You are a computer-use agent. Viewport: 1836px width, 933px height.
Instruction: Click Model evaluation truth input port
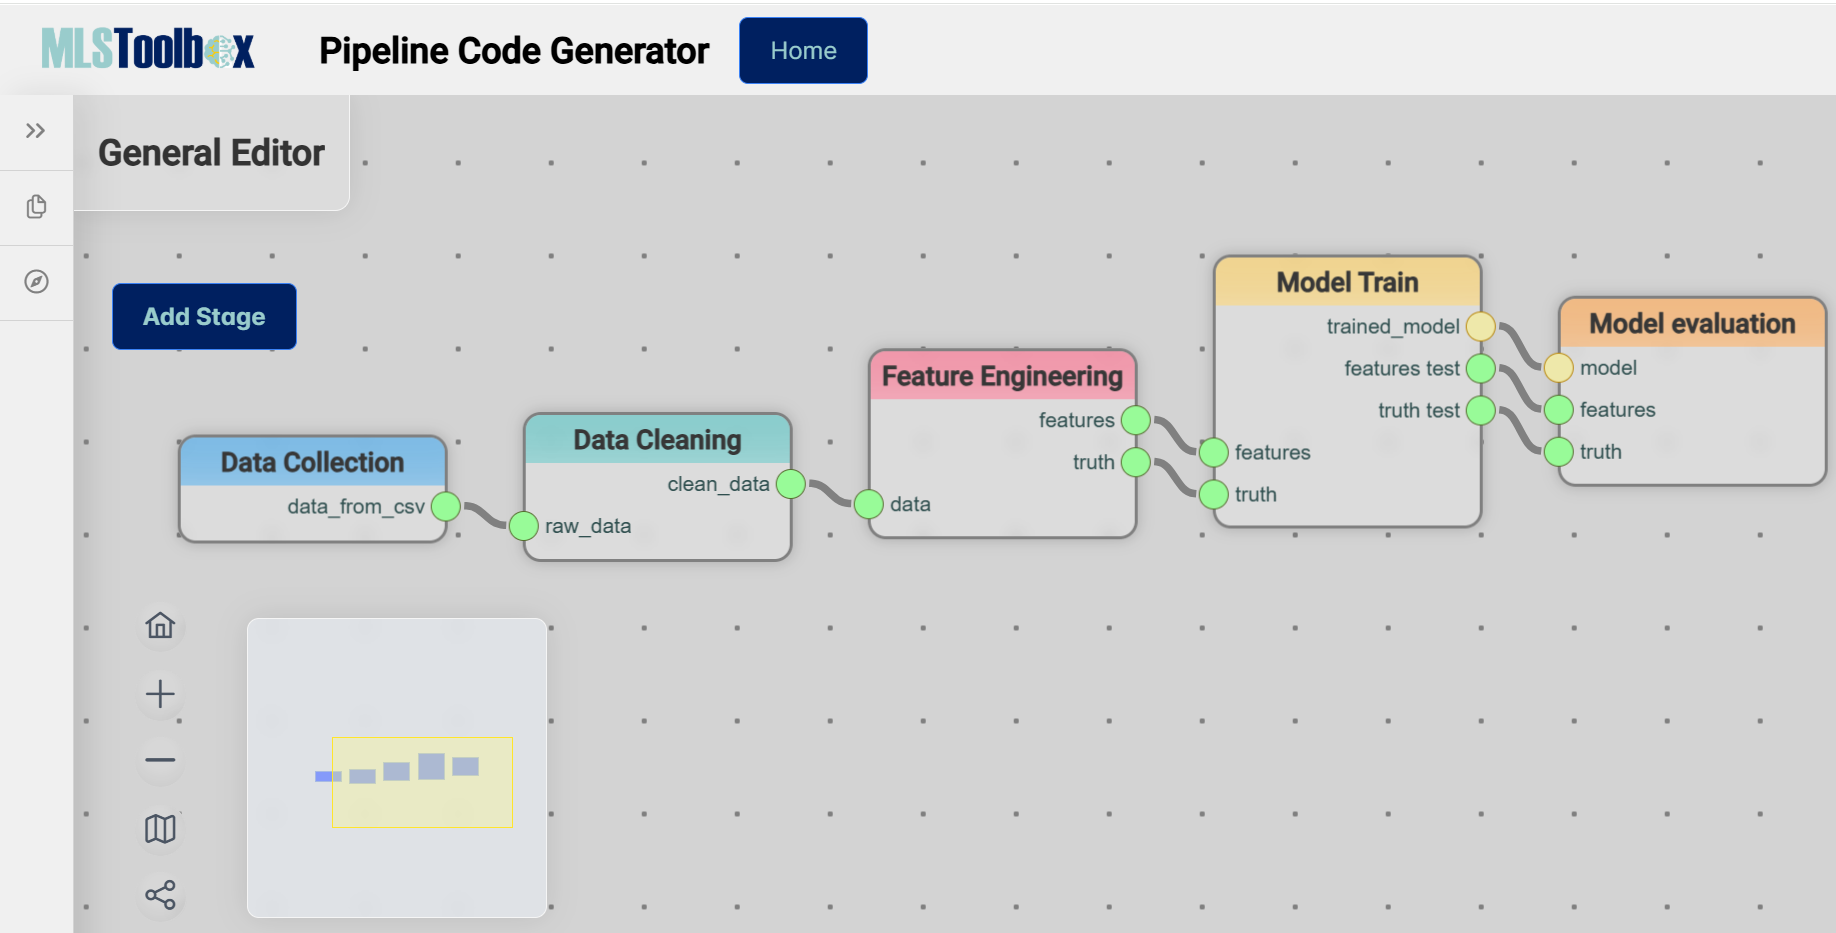1559,452
